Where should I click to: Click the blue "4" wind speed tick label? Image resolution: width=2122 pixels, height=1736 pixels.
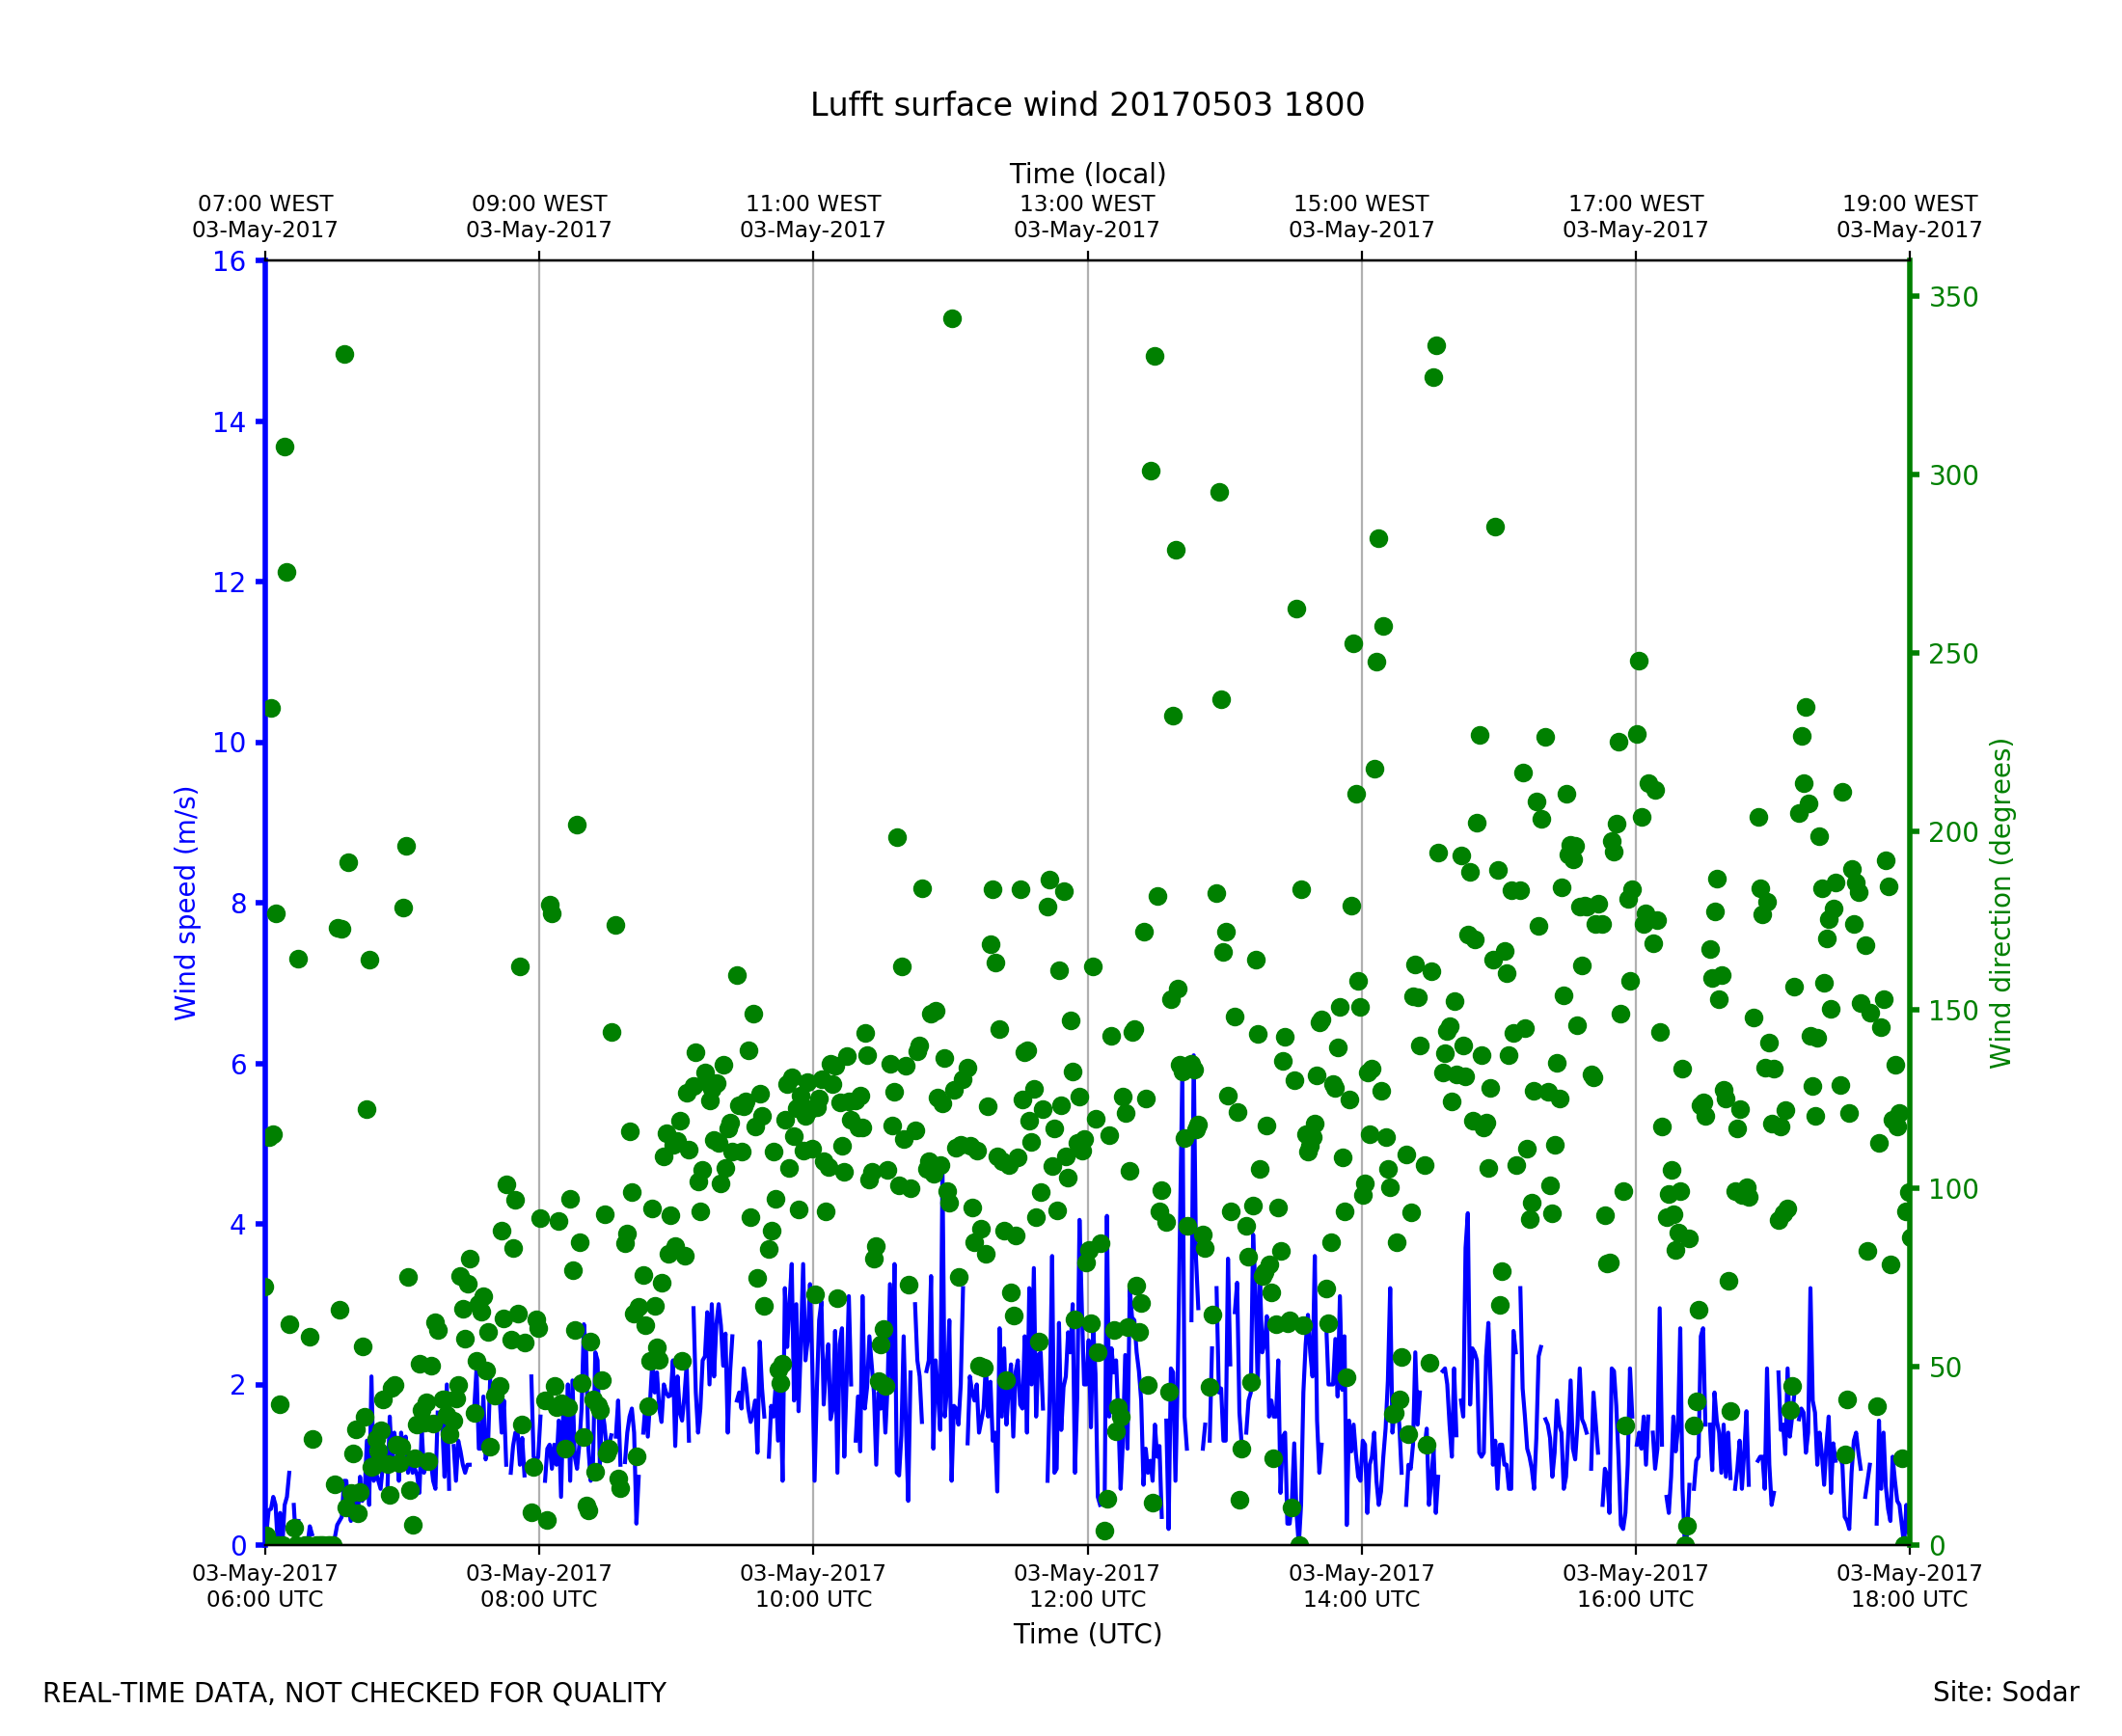point(238,1225)
